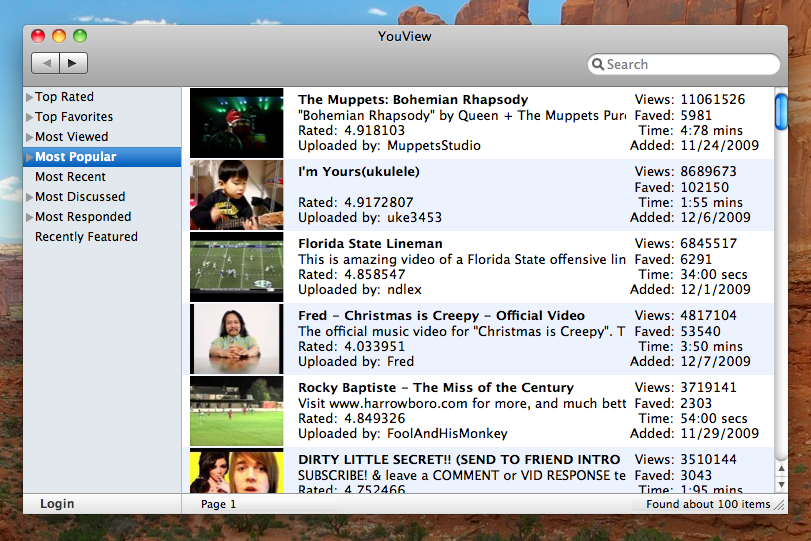Click 'Added: 12/7/2009' value

(690, 361)
